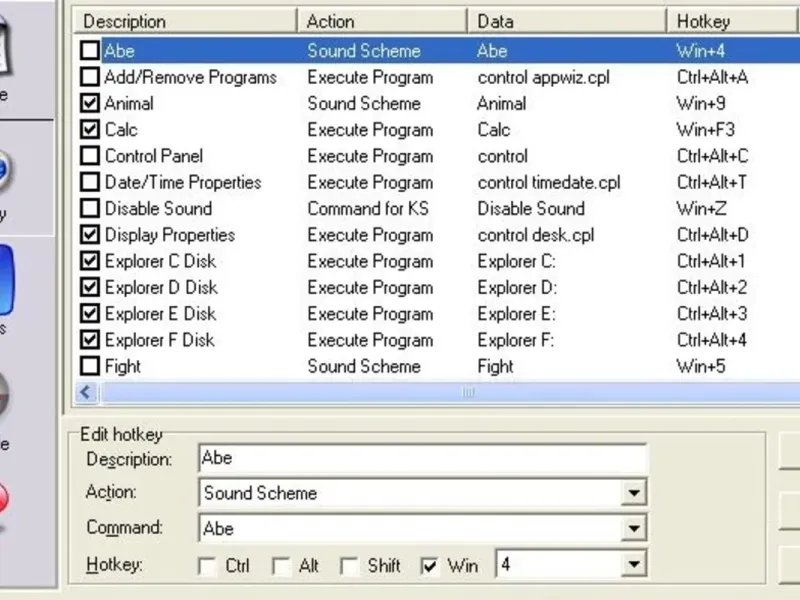Open the hotkey key dropdown showing 4
800x600 pixels.
(x=634, y=566)
